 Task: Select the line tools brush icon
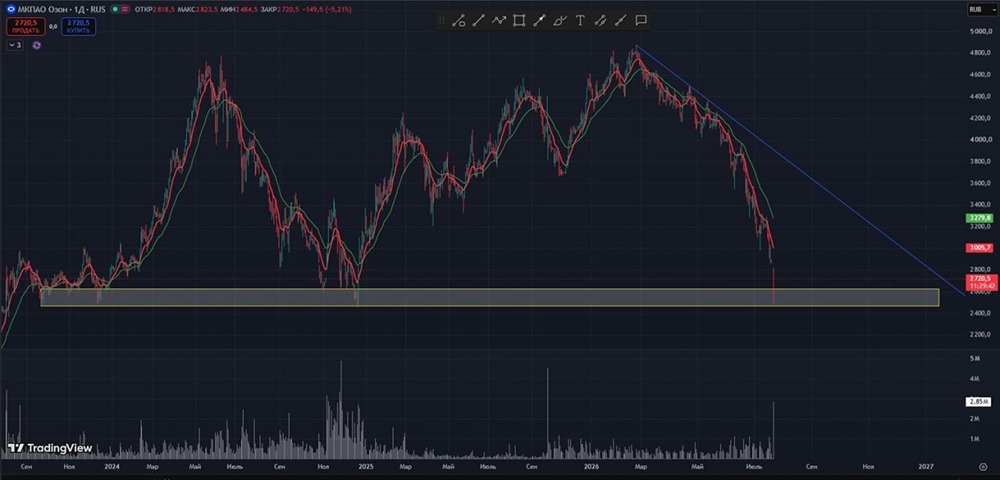click(x=458, y=21)
